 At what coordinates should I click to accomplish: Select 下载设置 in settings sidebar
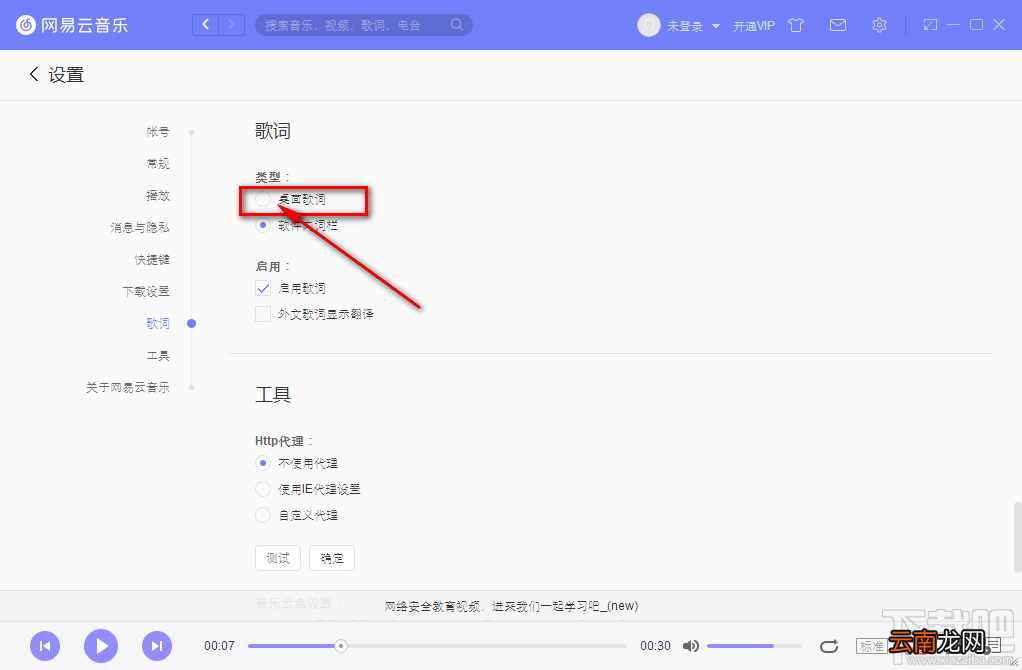[146, 291]
